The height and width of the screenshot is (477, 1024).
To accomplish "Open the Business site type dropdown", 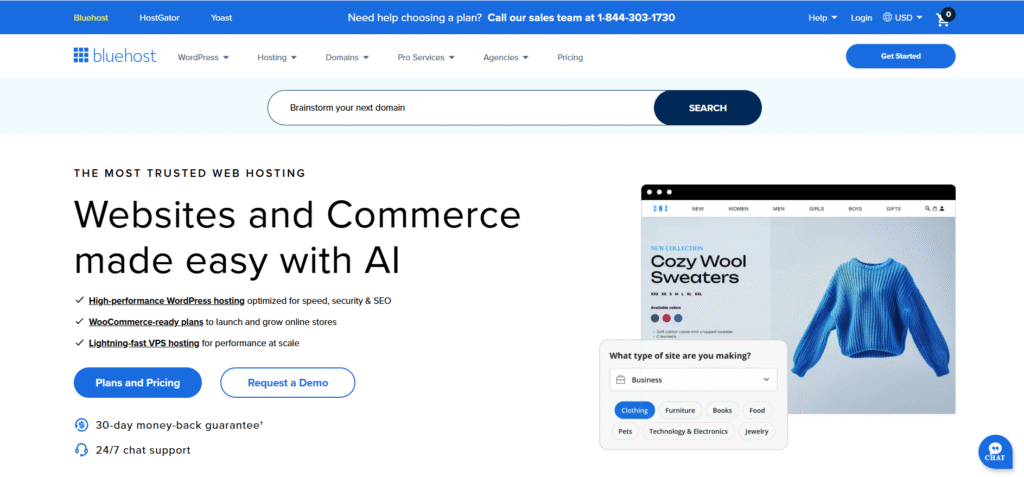I will point(693,380).
